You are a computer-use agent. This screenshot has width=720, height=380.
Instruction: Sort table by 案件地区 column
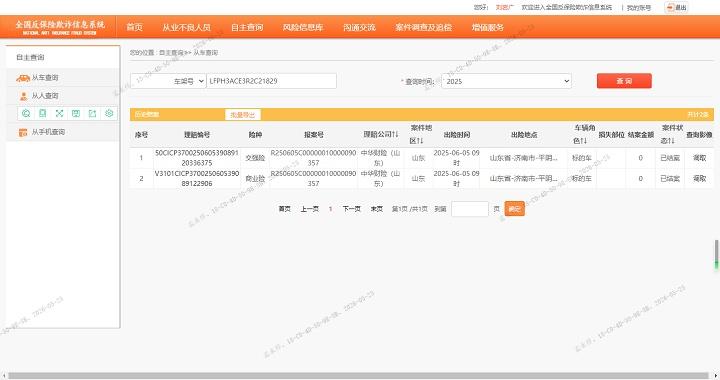(x=421, y=134)
